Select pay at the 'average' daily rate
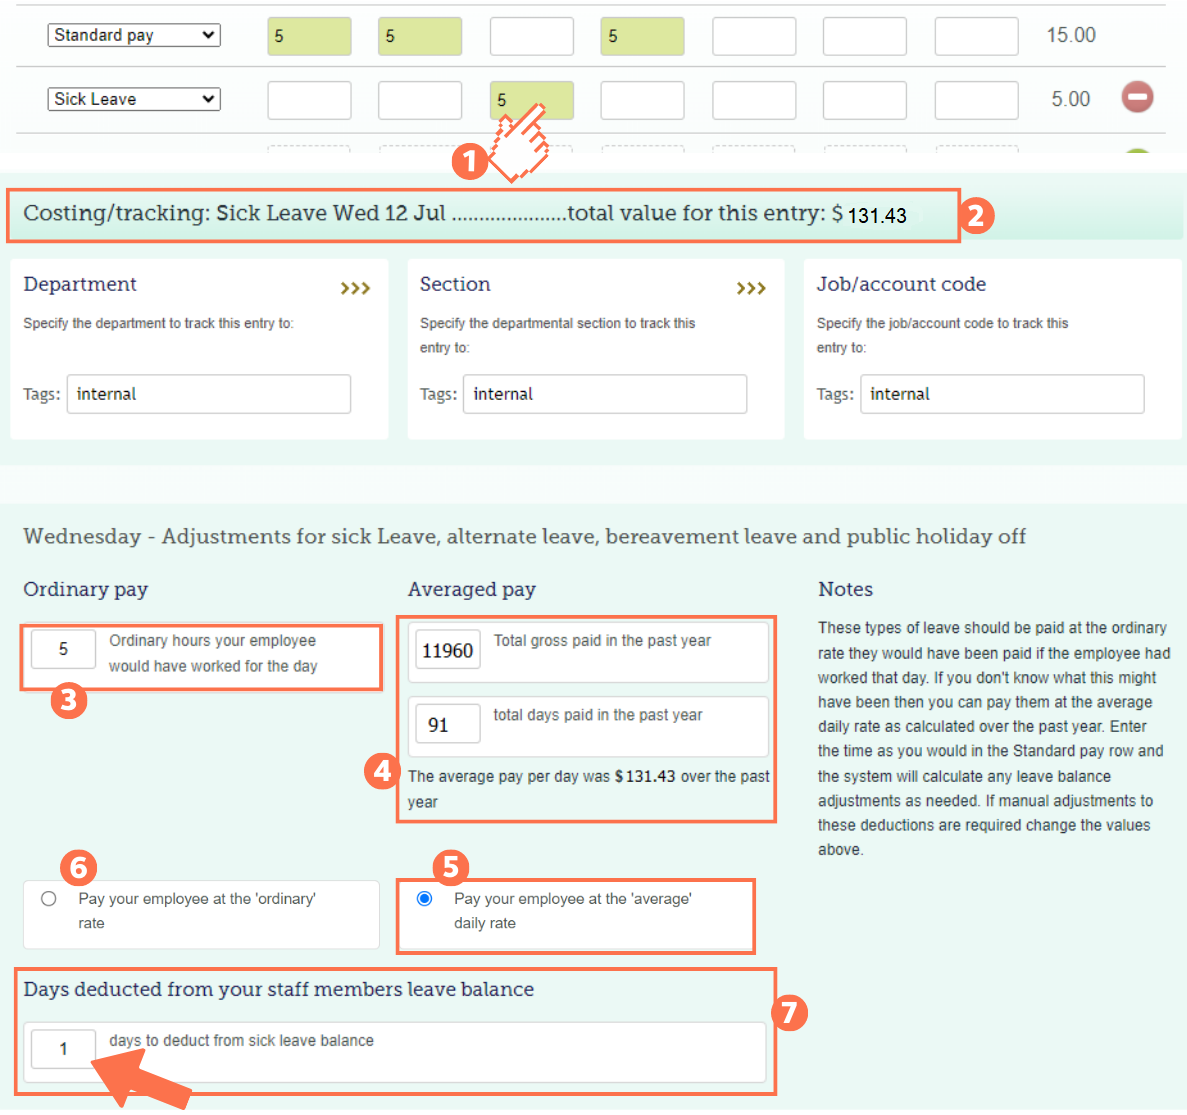Image resolution: width=1187 pixels, height=1115 pixels. coord(424,898)
